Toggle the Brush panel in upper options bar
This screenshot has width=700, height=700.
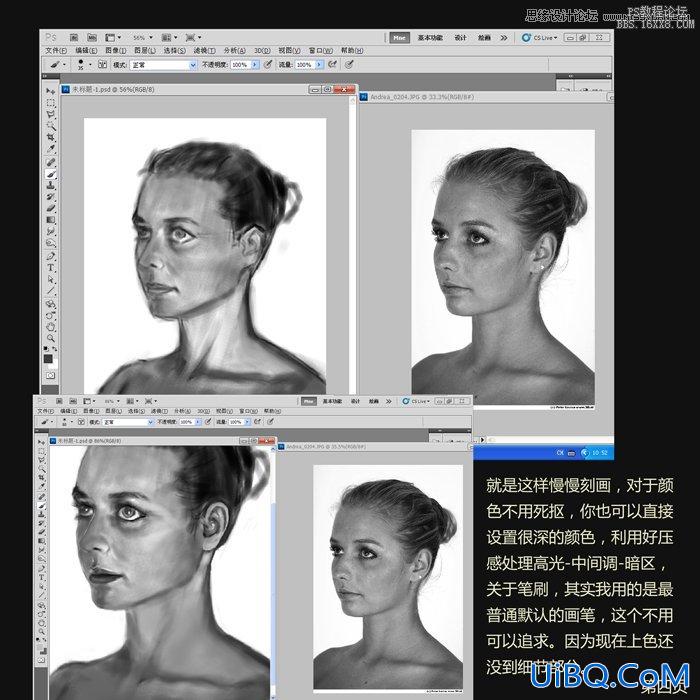pyautogui.click(x=102, y=65)
